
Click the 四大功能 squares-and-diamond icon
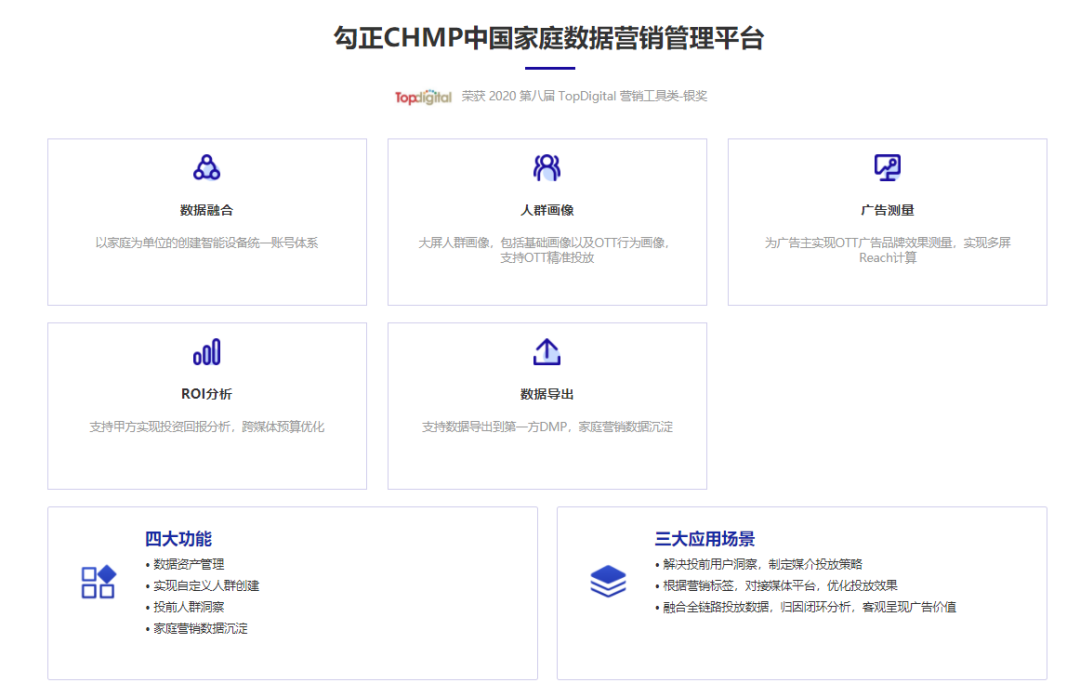coord(98,582)
